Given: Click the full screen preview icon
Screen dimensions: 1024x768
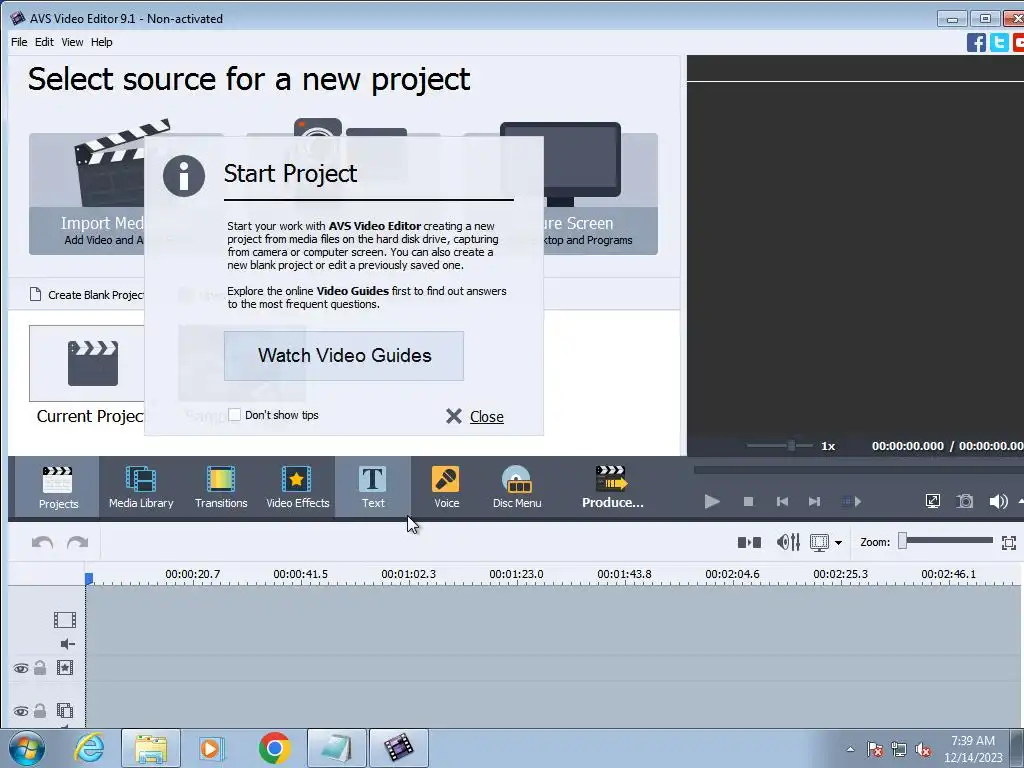Looking at the screenshot, I should 933,502.
